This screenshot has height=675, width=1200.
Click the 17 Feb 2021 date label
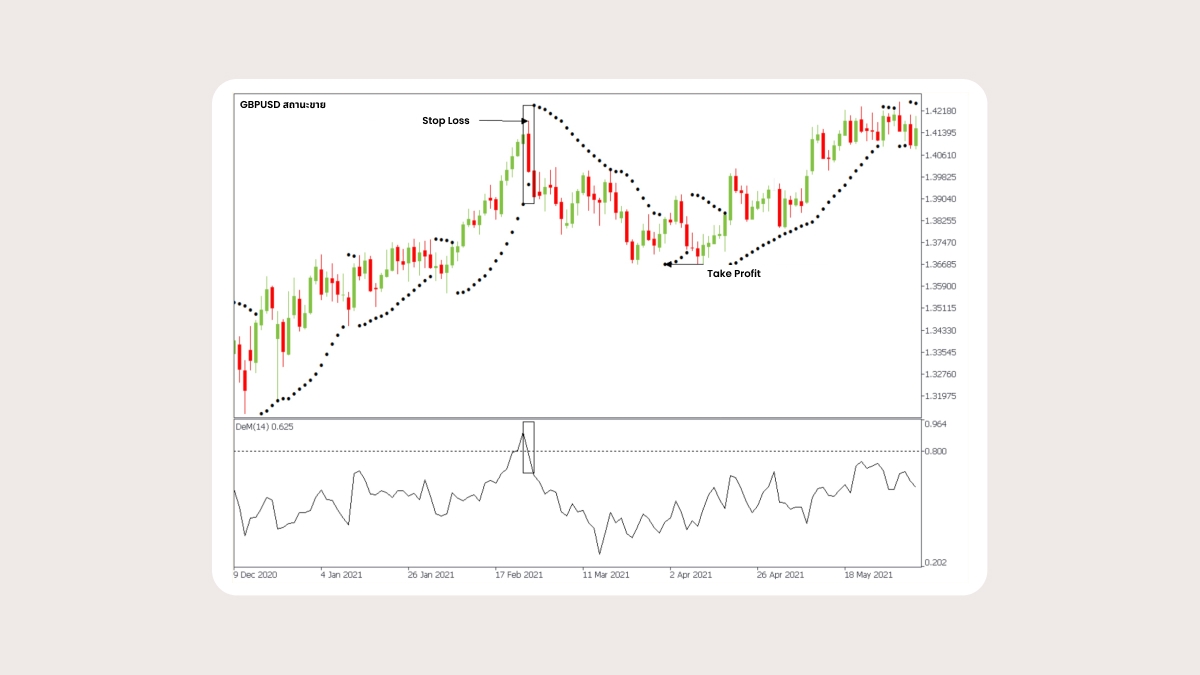point(519,576)
